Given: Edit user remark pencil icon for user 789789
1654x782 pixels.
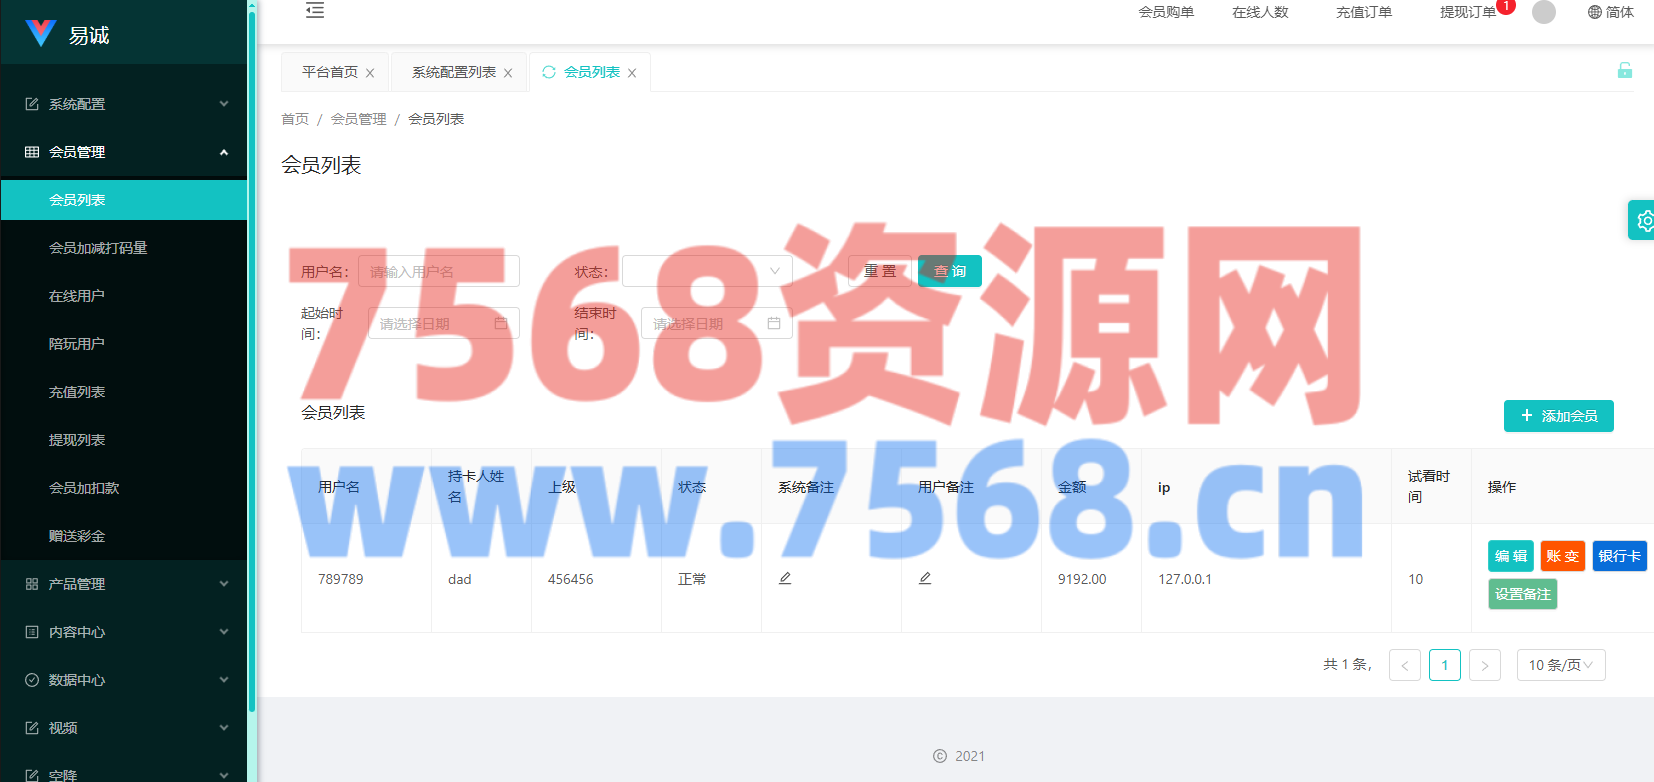Looking at the screenshot, I should (925, 578).
